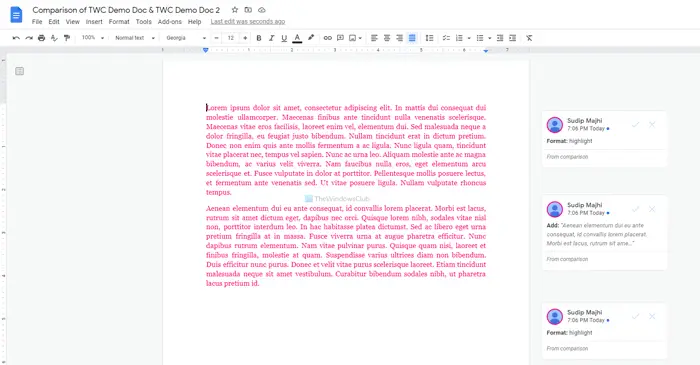
Task: Open the Format menu
Action: pos(119,21)
